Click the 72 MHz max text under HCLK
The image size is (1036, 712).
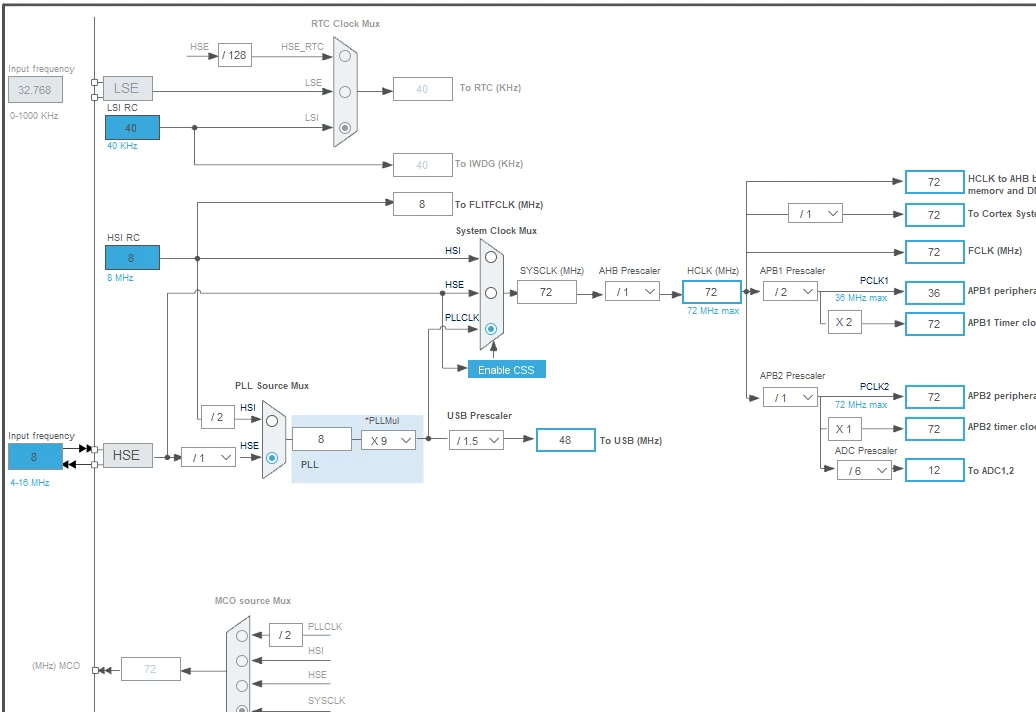pyautogui.click(x=713, y=310)
